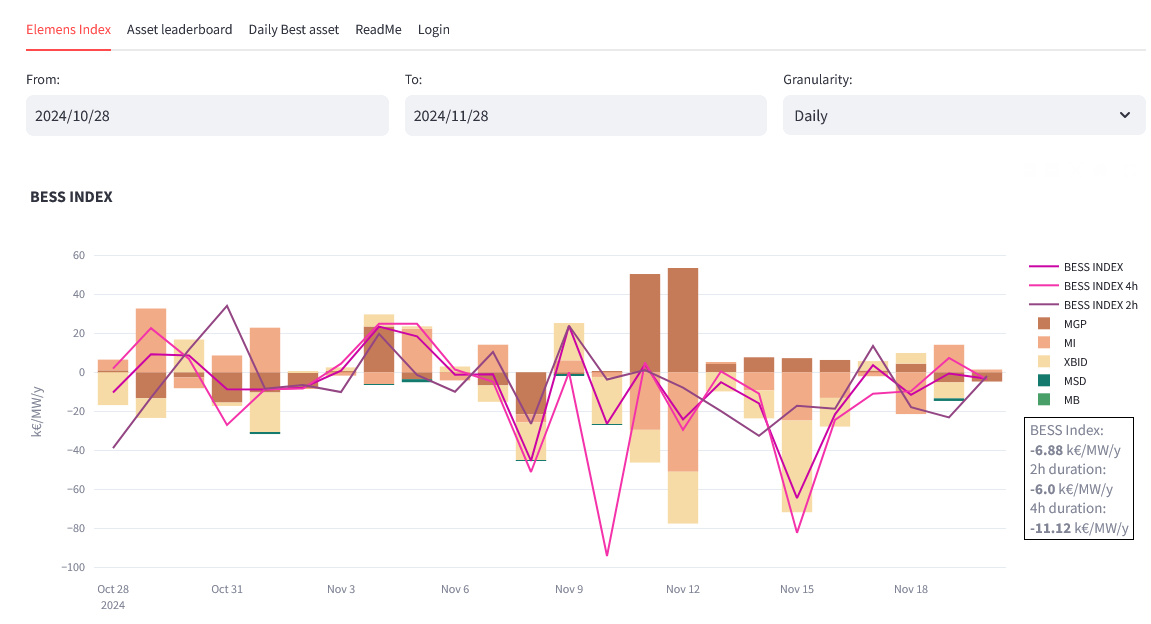This screenshot has height=624, width=1151.
Task: Click the 4h line's lowest point near Nov 10
Action: tap(607, 555)
